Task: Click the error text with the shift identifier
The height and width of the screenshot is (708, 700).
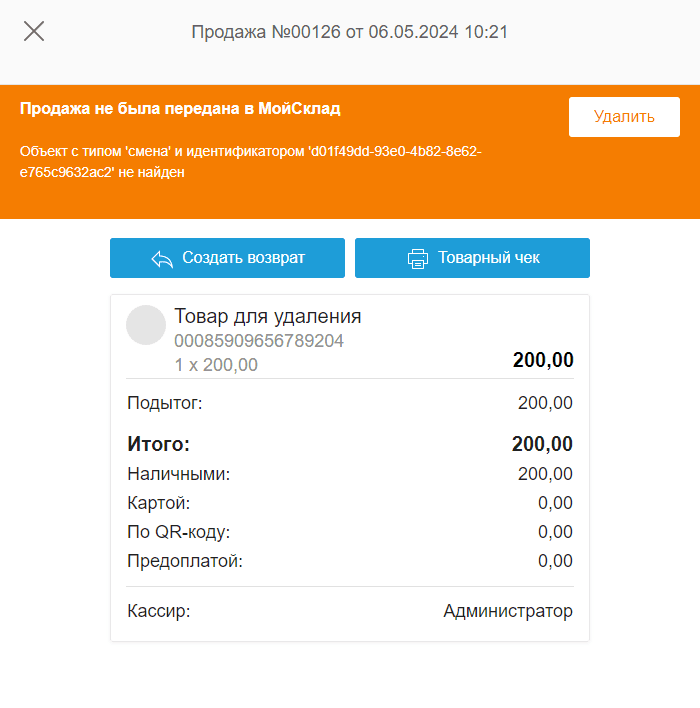Action: (x=250, y=162)
